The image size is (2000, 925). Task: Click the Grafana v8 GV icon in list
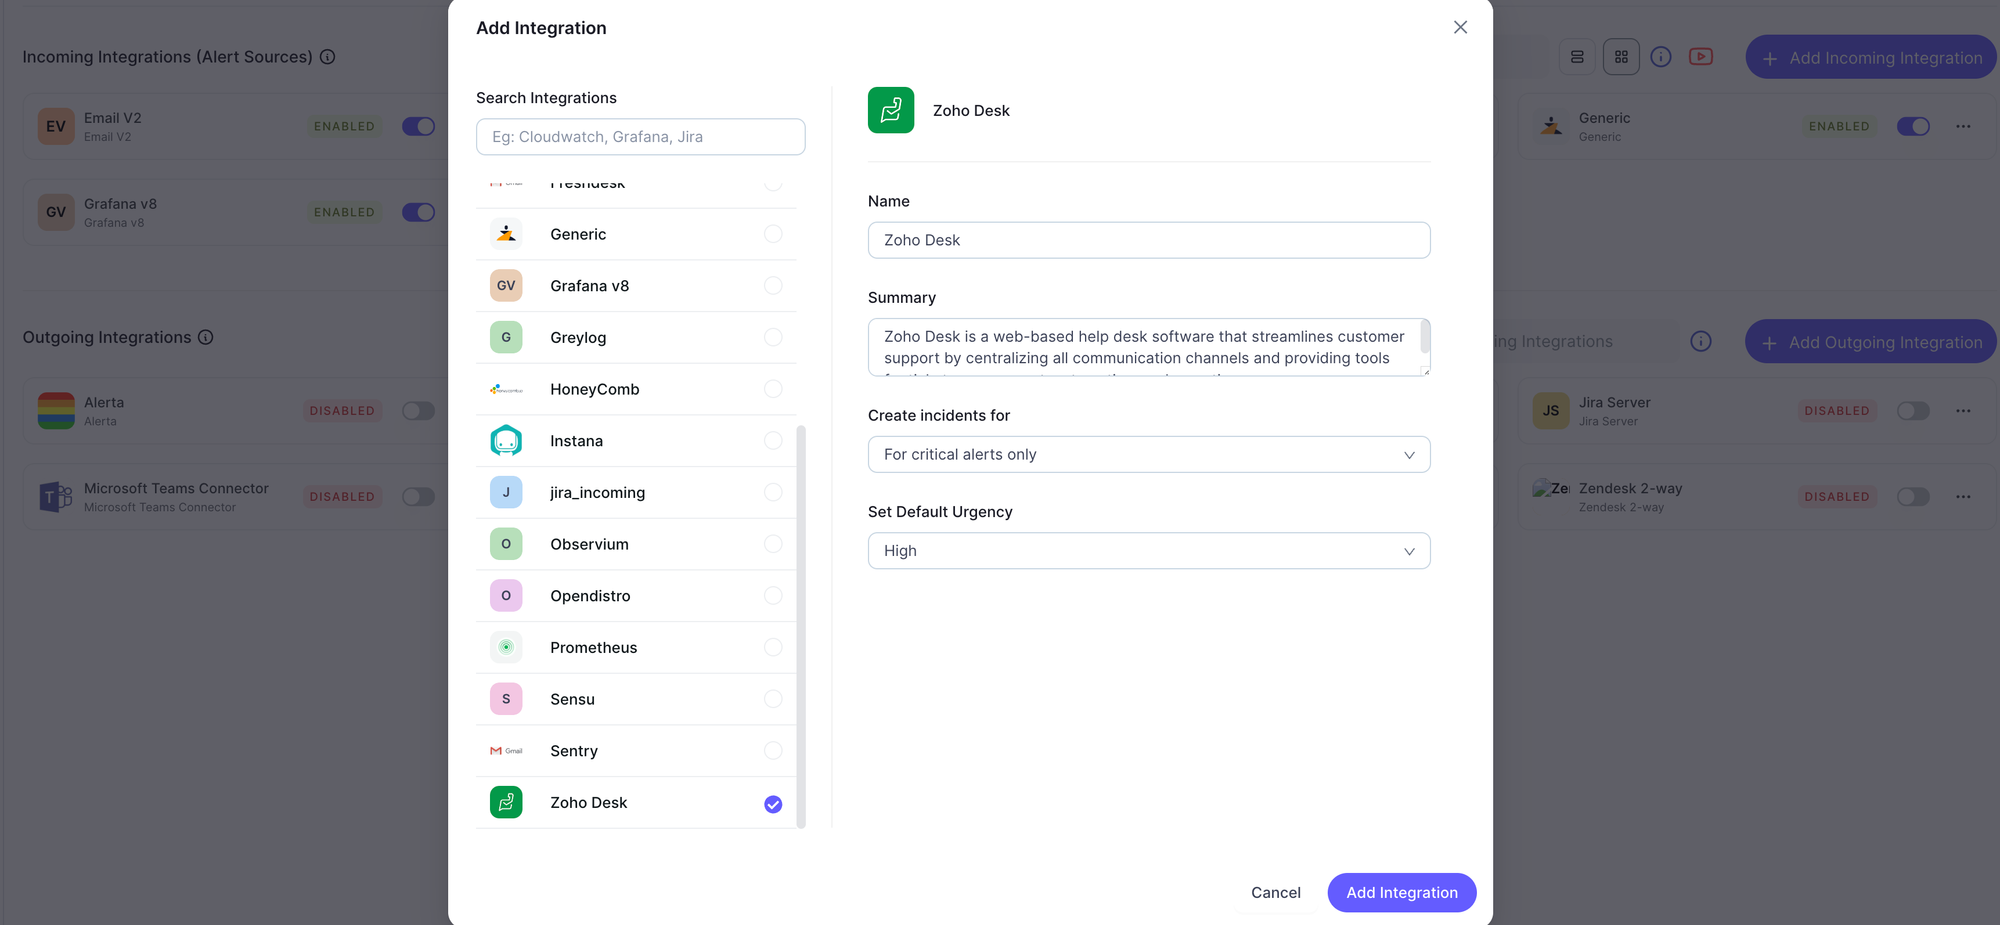pyautogui.click(x=506, y=286)
